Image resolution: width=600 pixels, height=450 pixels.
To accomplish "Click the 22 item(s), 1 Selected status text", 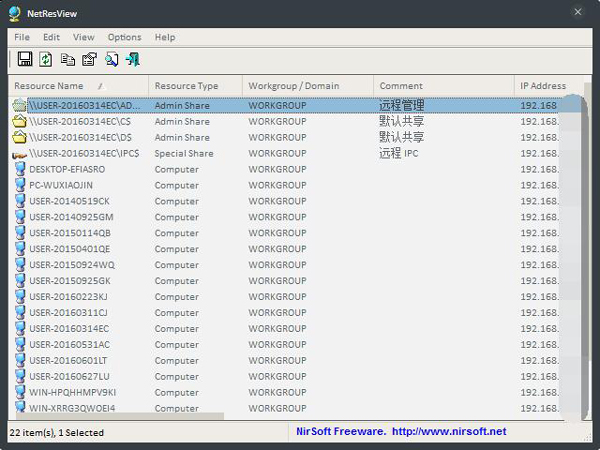I will point(57,433).
